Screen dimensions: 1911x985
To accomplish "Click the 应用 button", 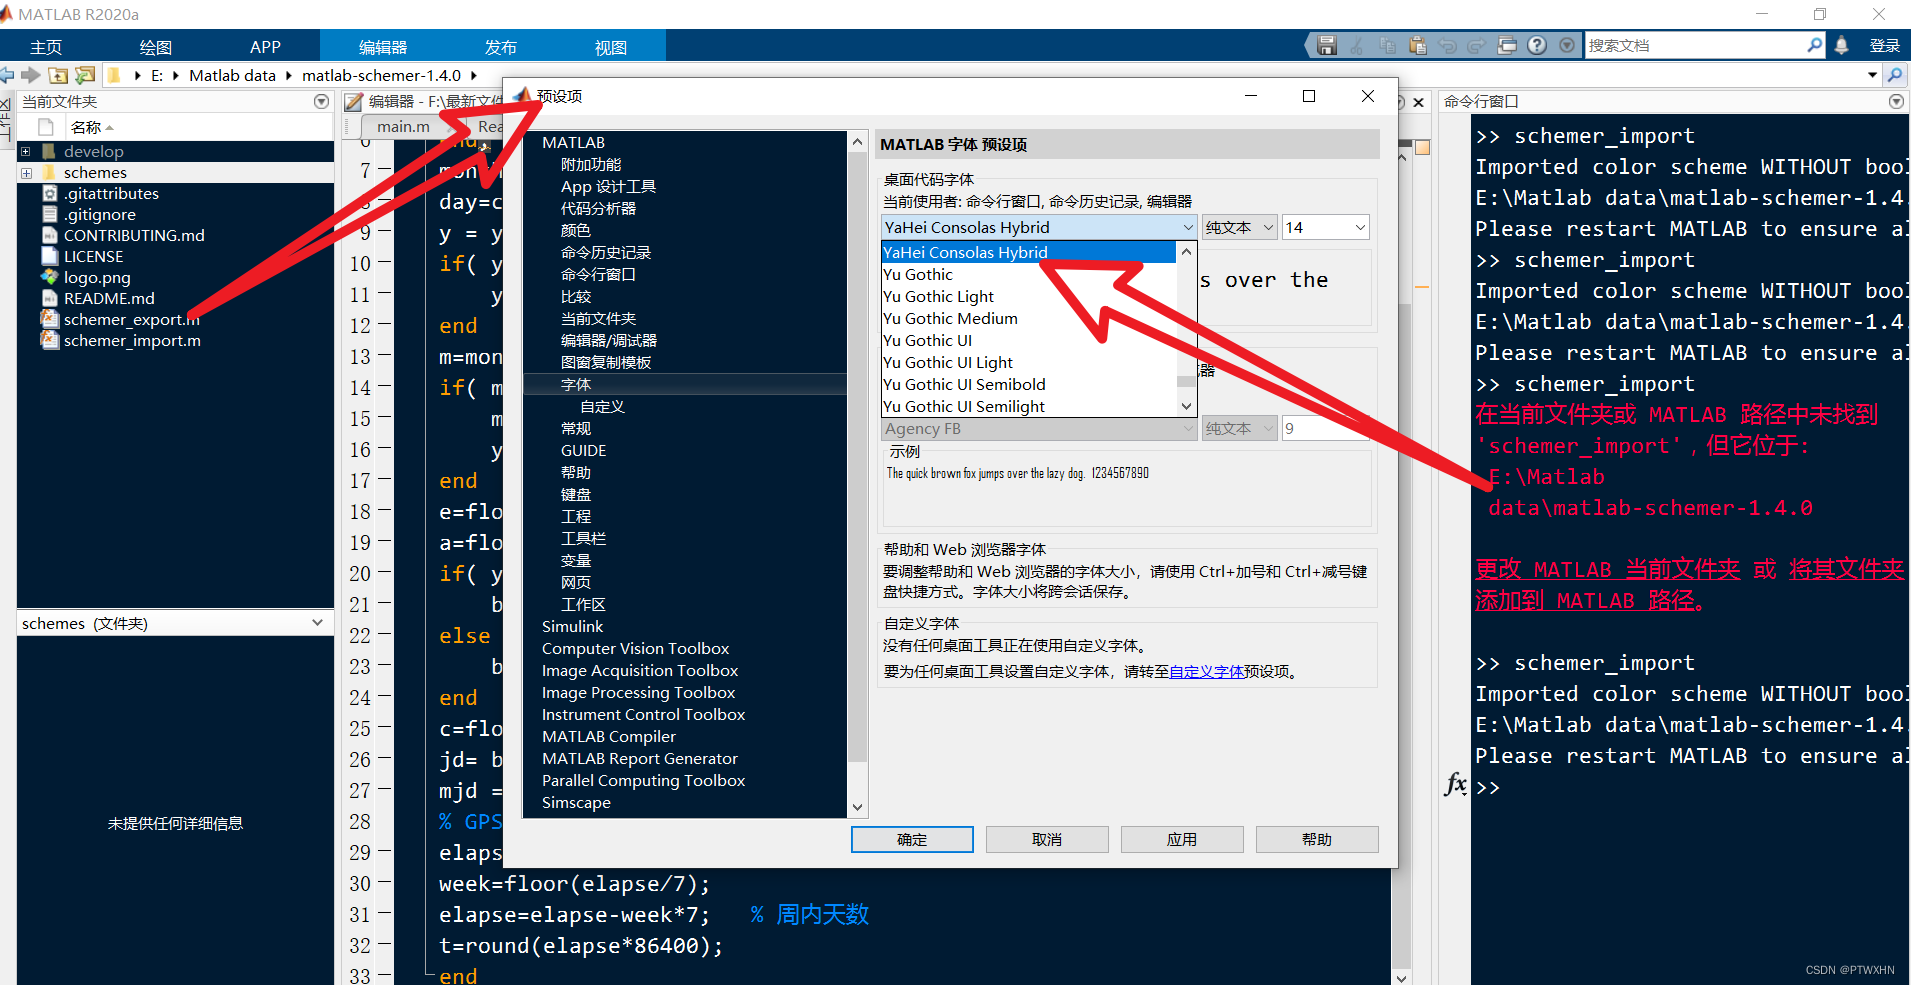I will 1182,839.
